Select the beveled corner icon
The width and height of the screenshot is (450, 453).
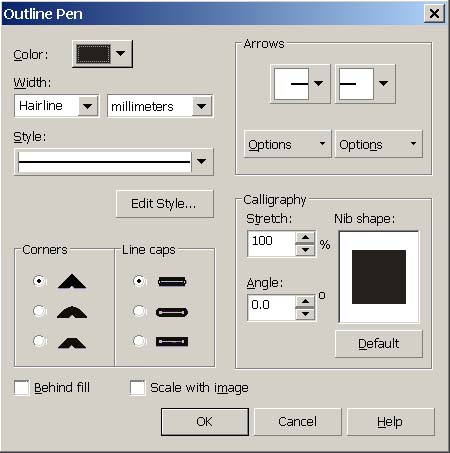(72, 343)
